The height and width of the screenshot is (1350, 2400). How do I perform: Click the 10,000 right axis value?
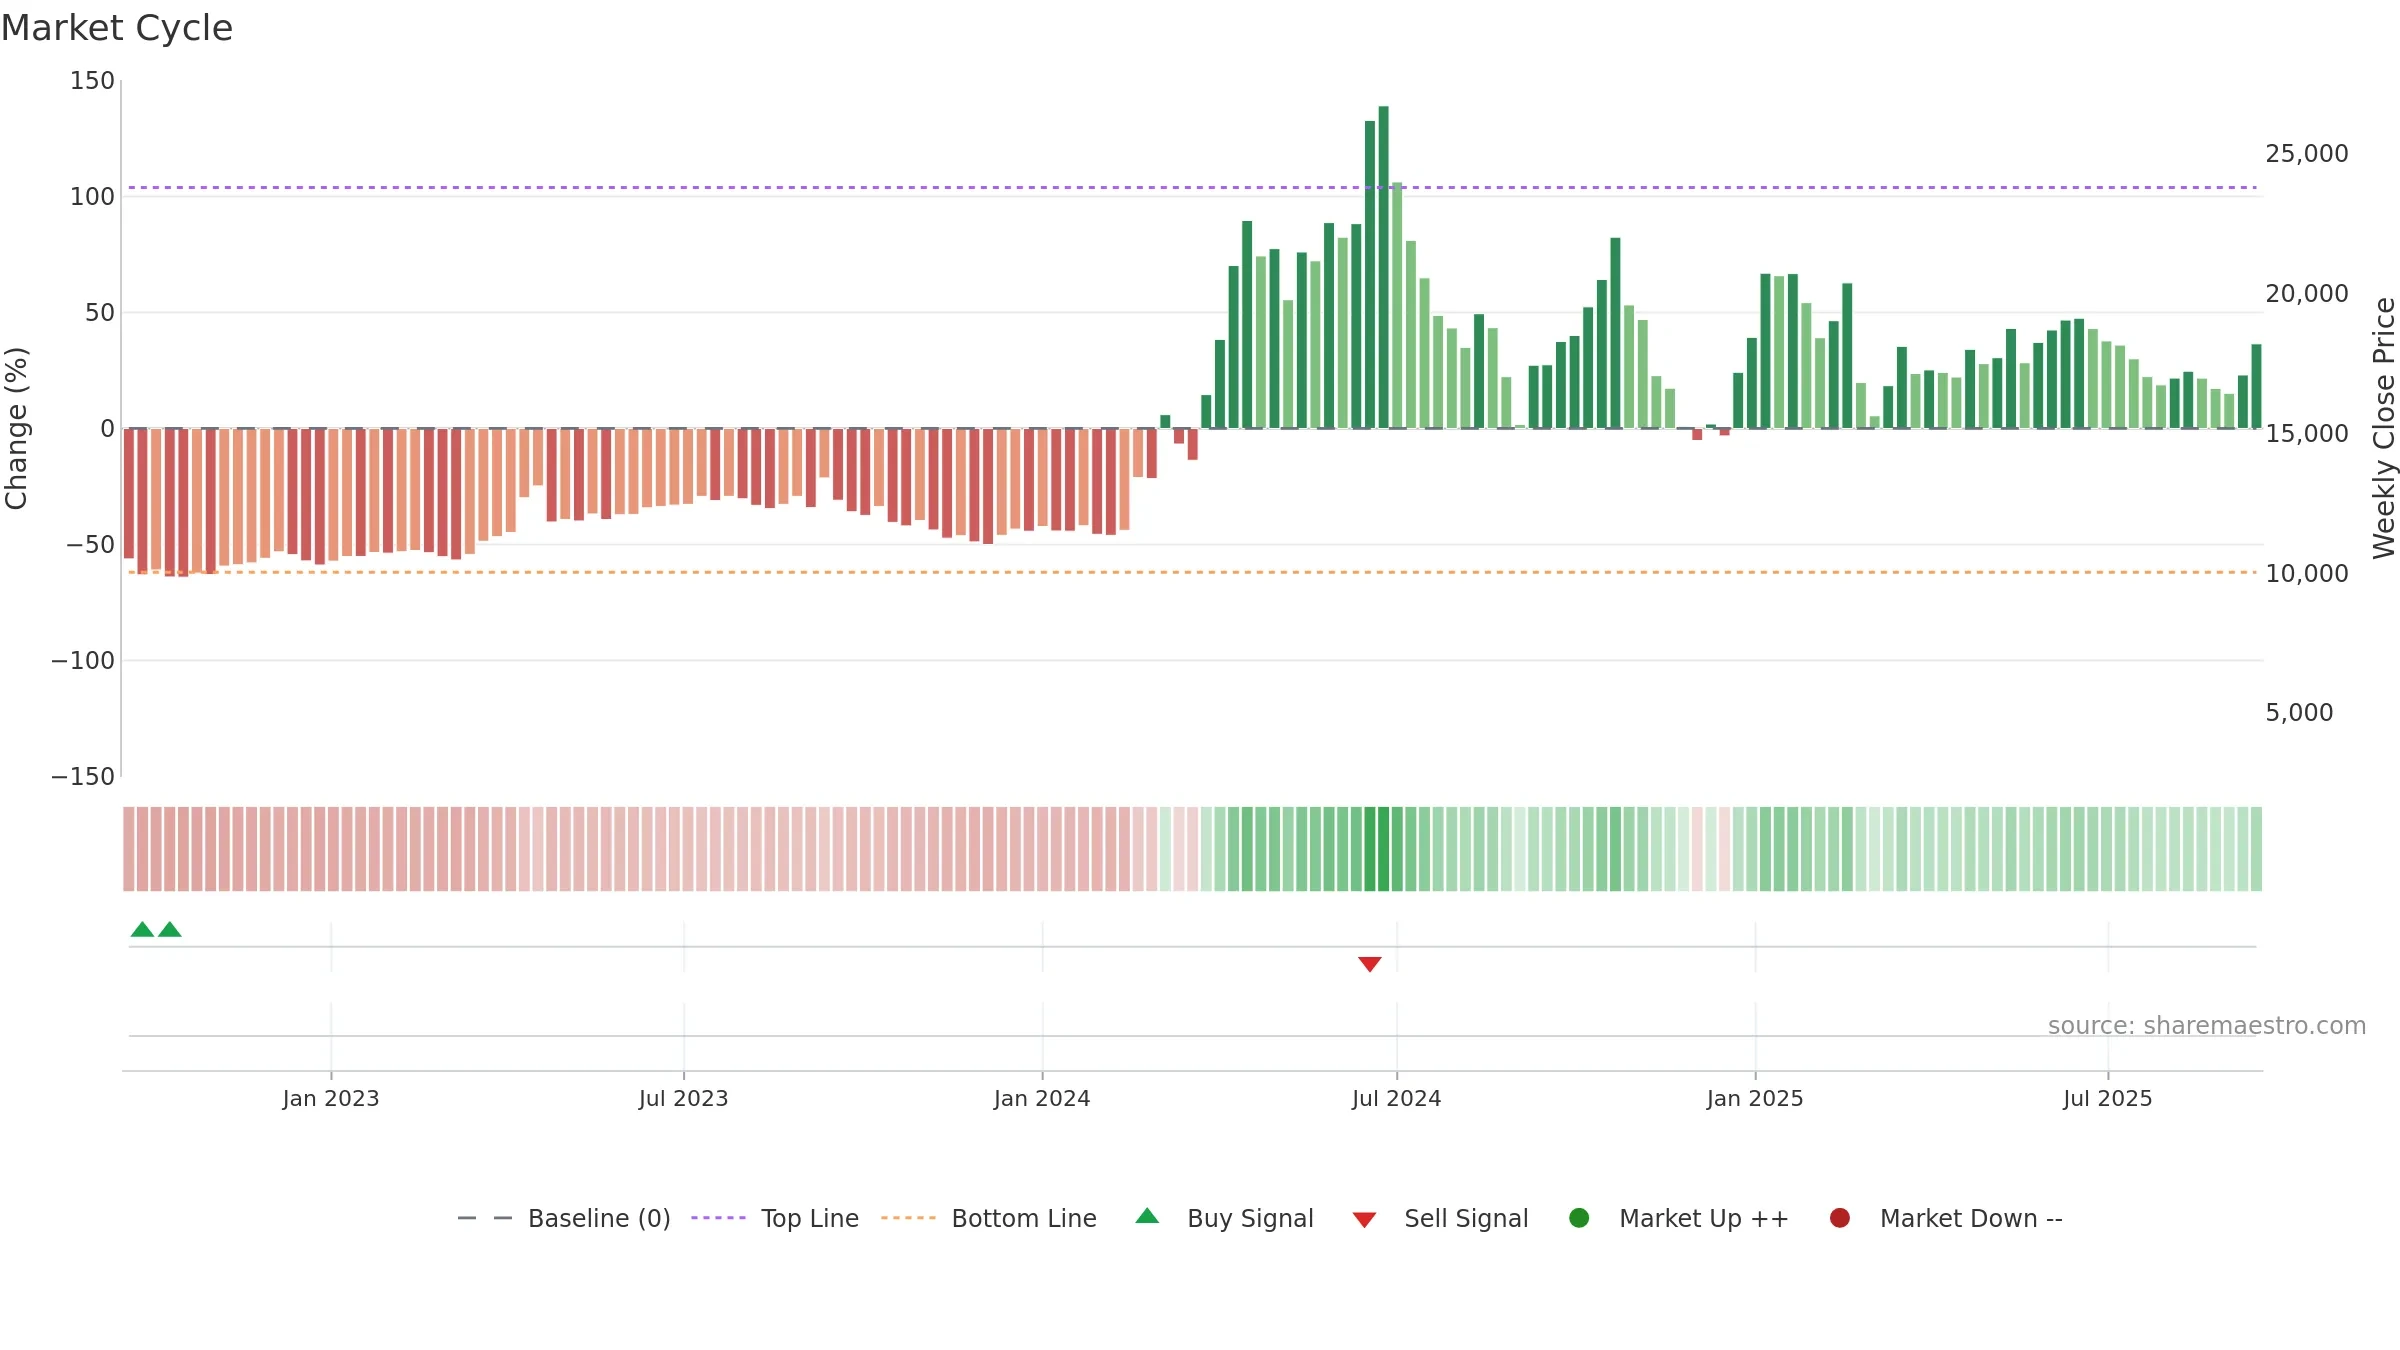click(2307, 573)
